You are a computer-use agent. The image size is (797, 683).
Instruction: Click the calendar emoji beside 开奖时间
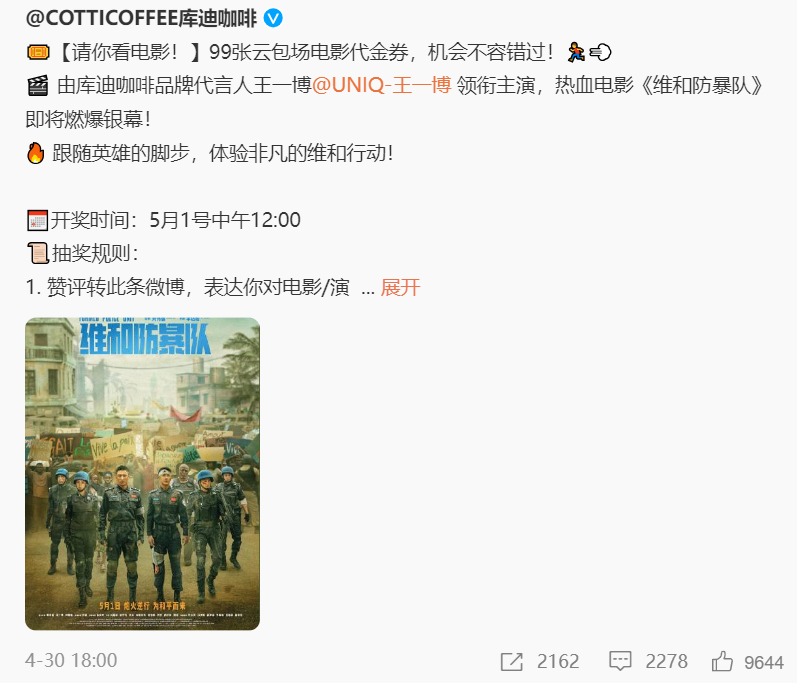tap(38, 221)
